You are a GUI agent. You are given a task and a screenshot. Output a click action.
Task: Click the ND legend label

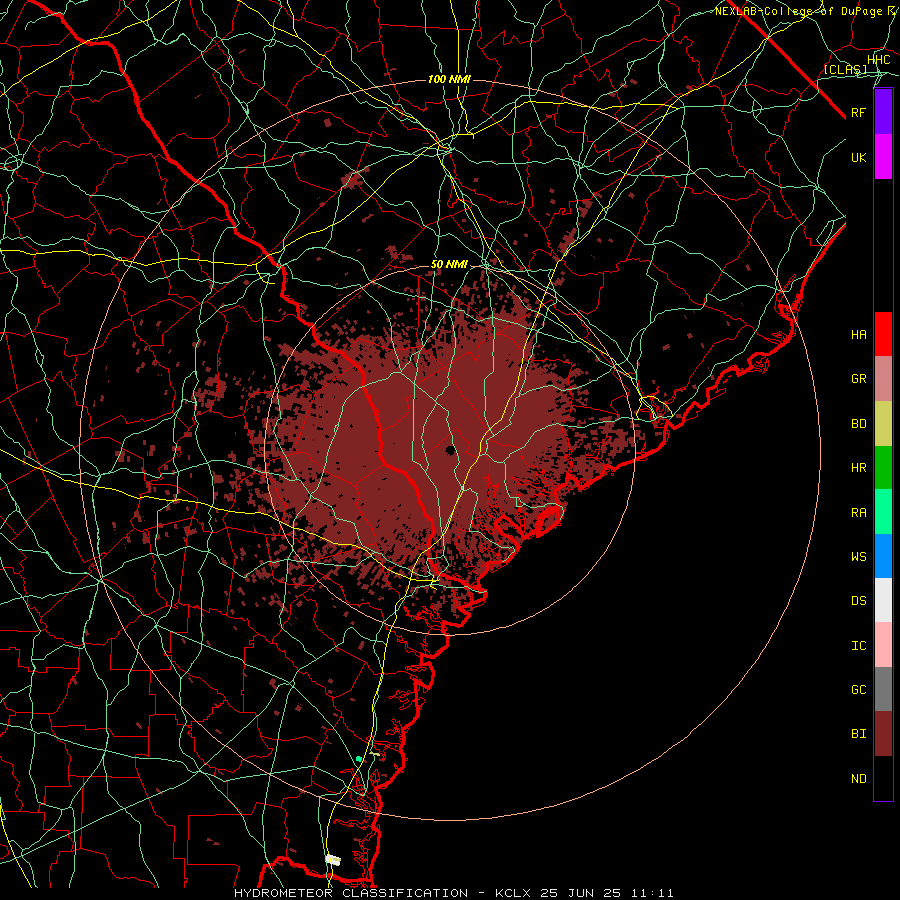859,779
